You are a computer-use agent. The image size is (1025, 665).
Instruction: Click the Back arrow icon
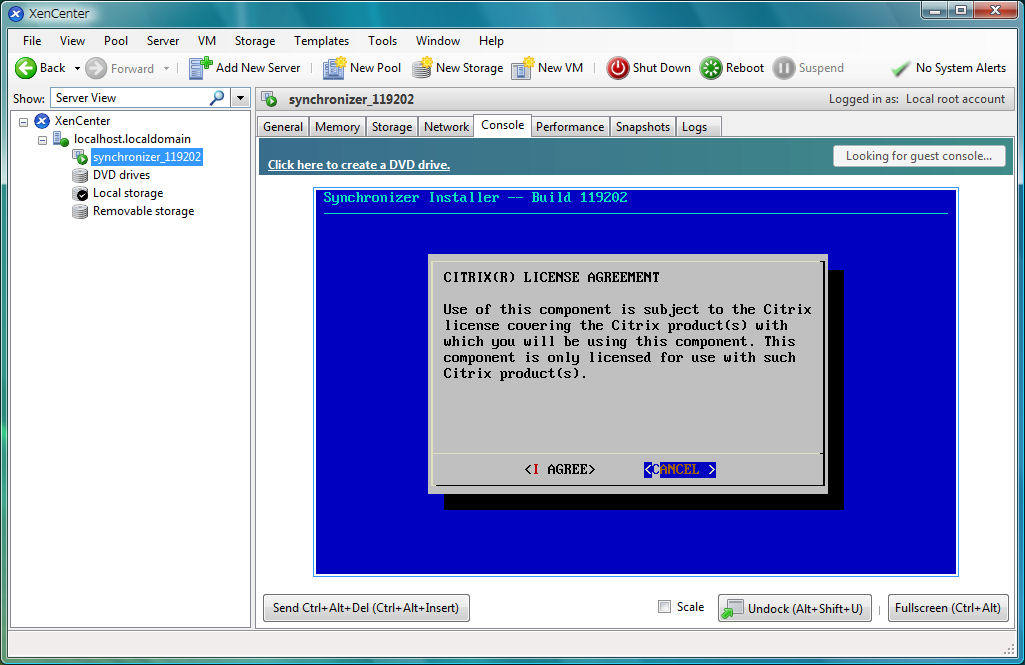click(25, 68)
